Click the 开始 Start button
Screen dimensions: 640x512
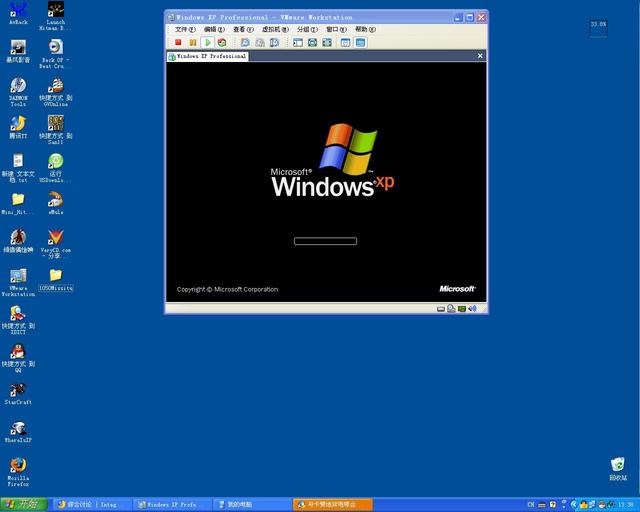click(24, 504)
